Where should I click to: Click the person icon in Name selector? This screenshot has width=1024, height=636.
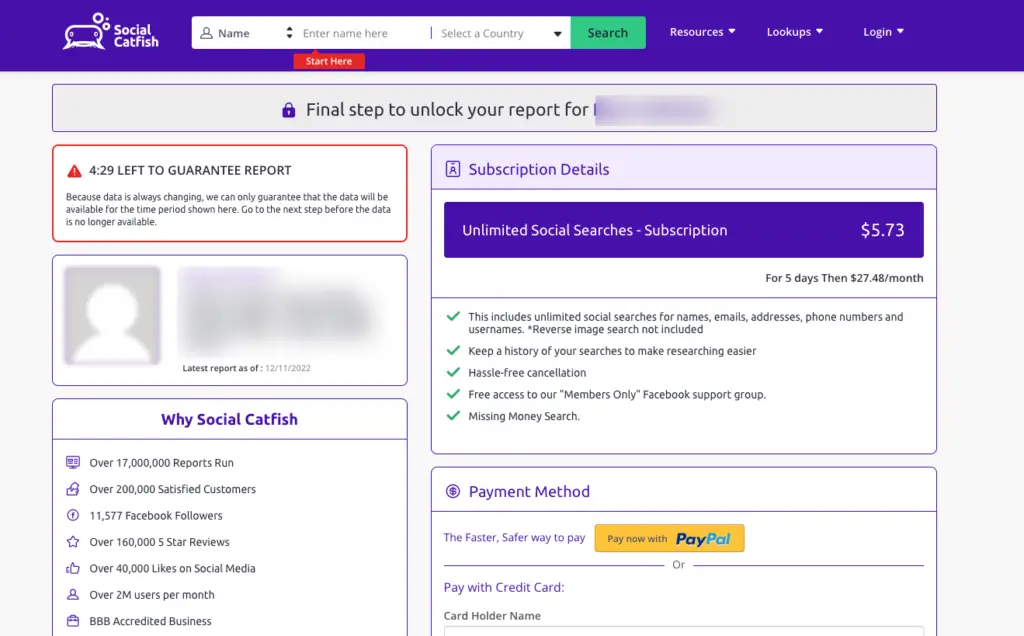point(206,33)
